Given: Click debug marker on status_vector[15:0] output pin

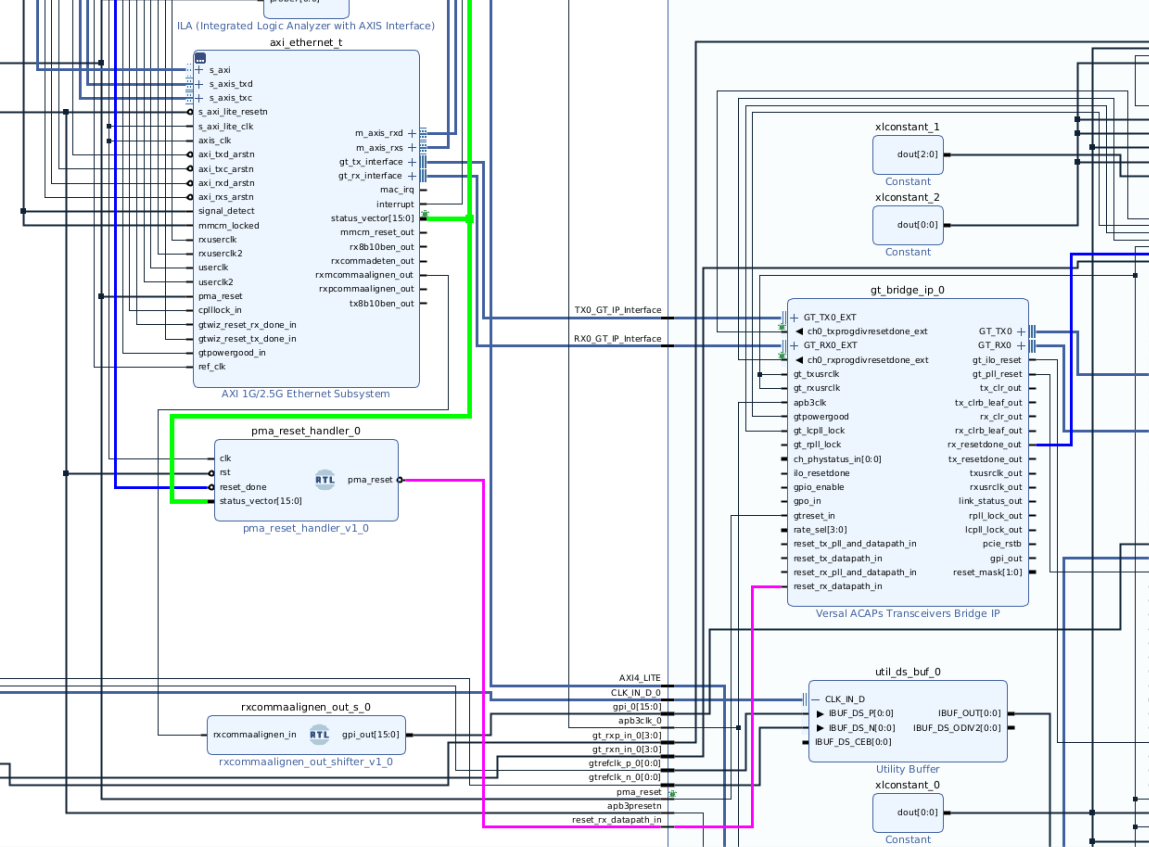Looking at the screenshot, I should [425, 214].
